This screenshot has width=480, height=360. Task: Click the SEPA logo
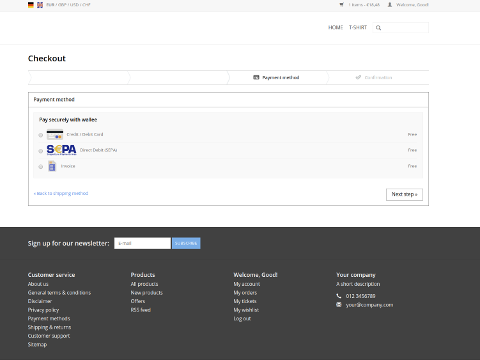pyautogui.click(x=61, y=150)
